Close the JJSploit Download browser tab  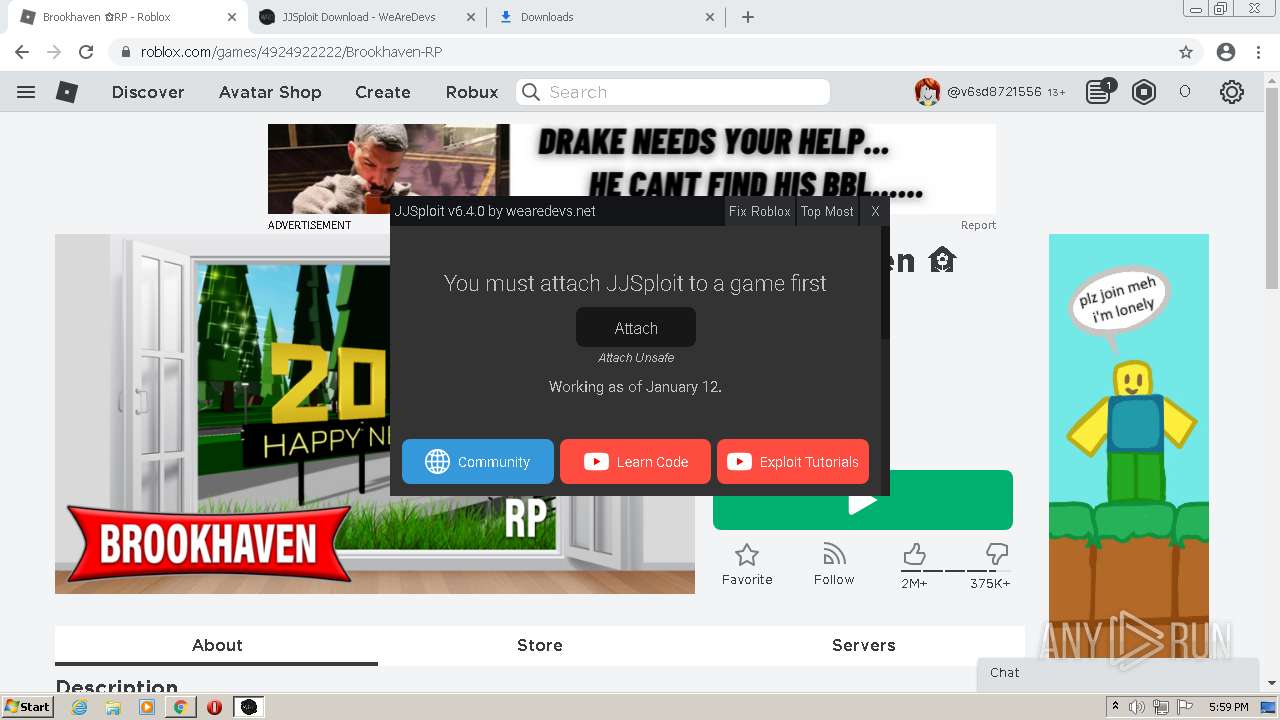click(471, 17)
